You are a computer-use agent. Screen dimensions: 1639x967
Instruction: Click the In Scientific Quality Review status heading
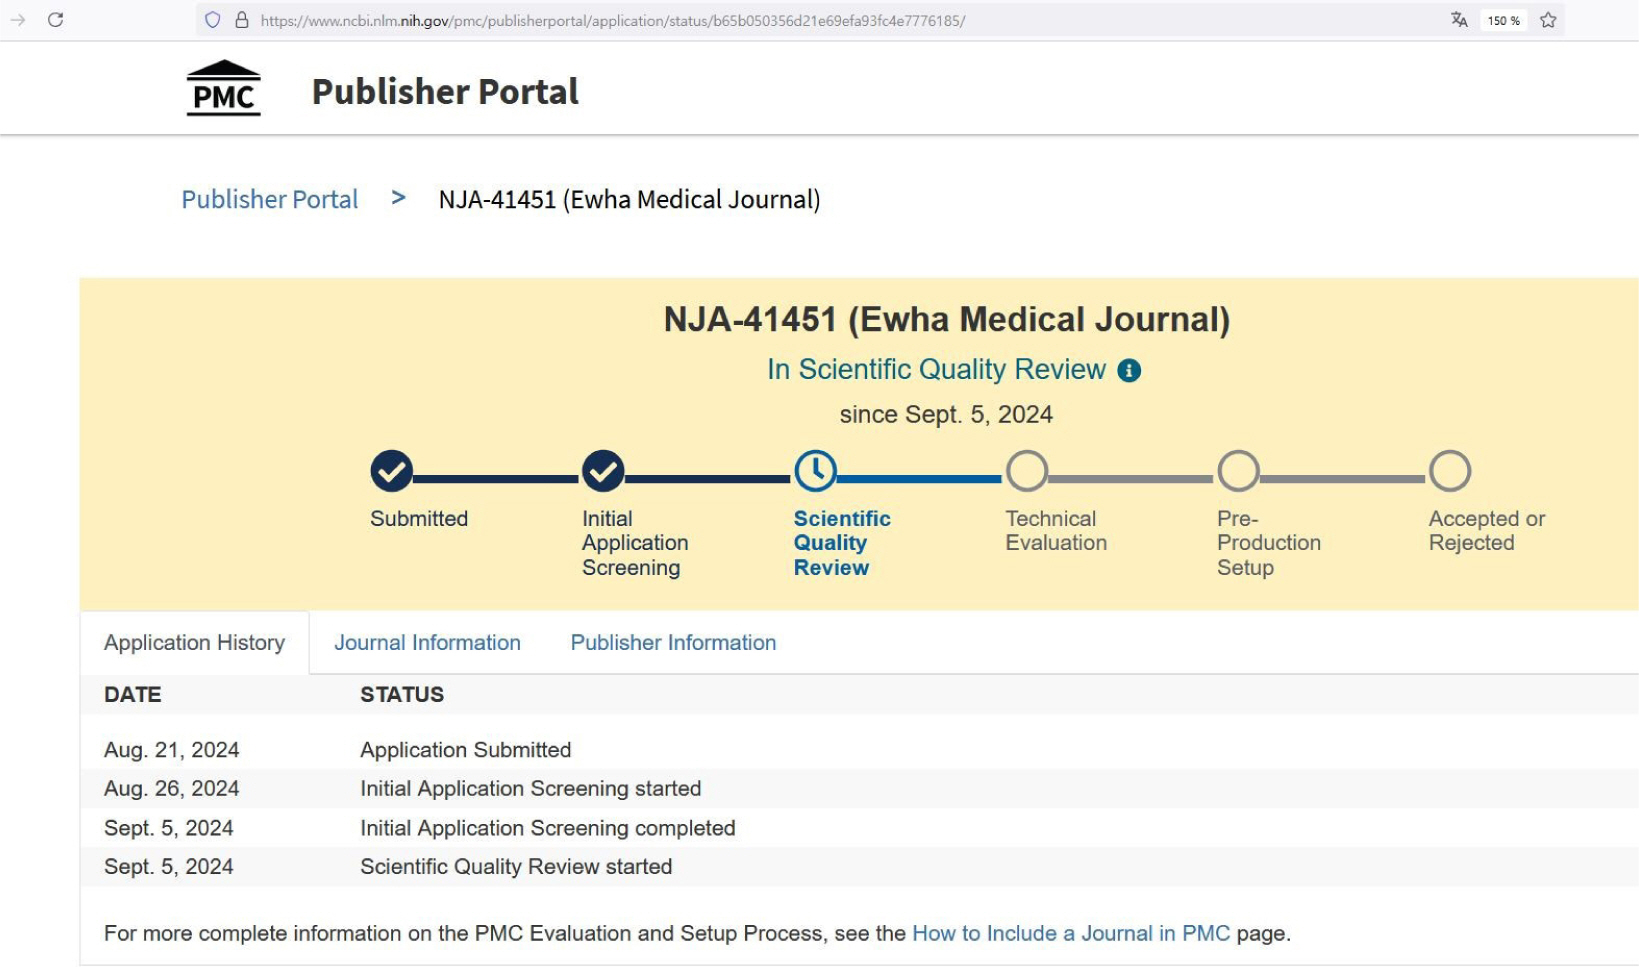click(x=936, y=369)
